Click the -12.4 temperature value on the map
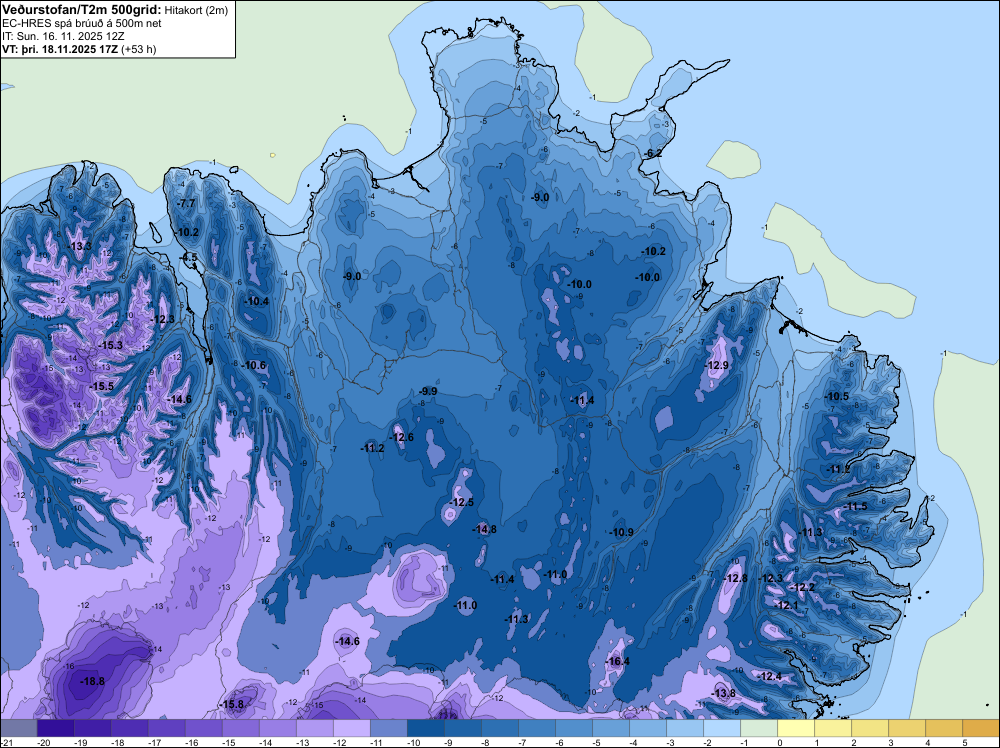Image resolution: width=1000 pixels, height=748 pixels. click(769, 676)
